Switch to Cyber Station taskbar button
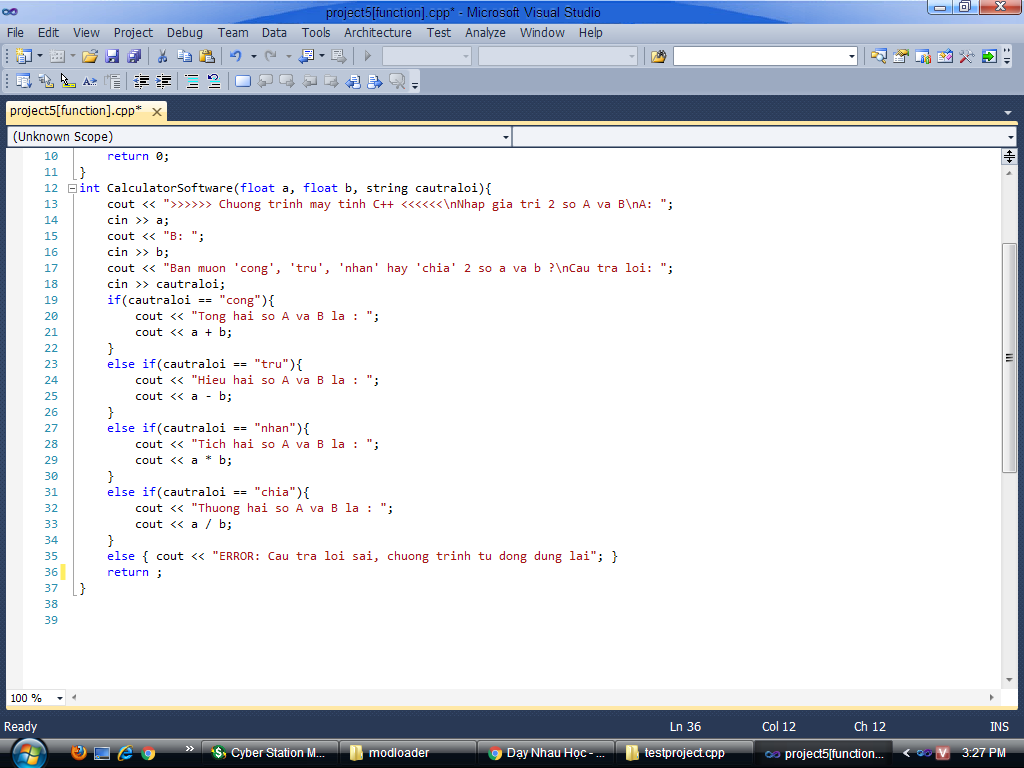The image size is (1024, 768). point(270,753)
